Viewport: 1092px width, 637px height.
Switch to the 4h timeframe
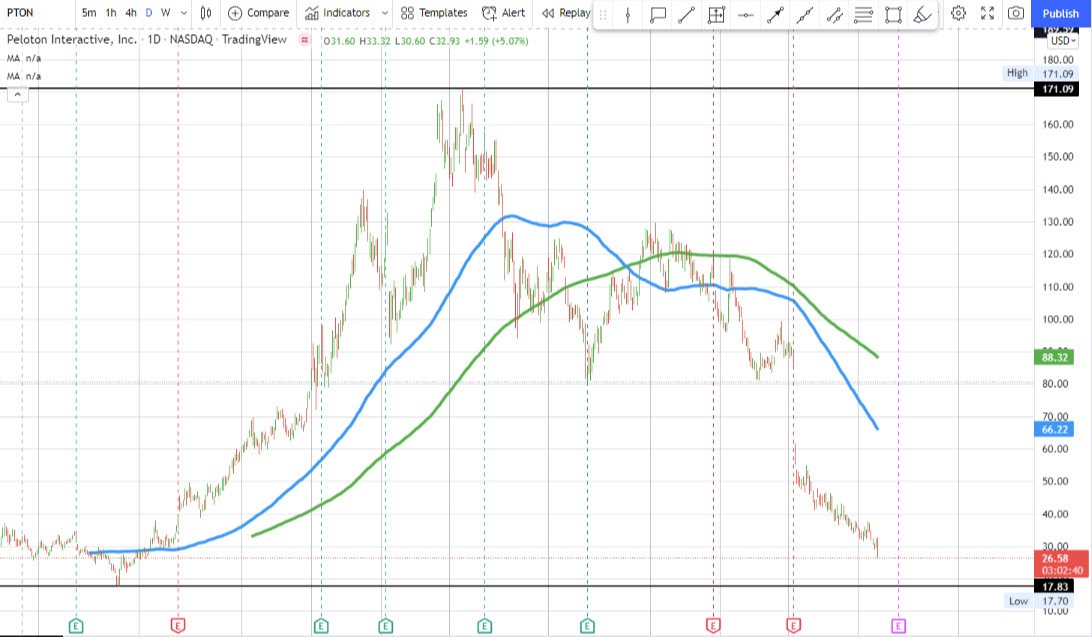130,13
